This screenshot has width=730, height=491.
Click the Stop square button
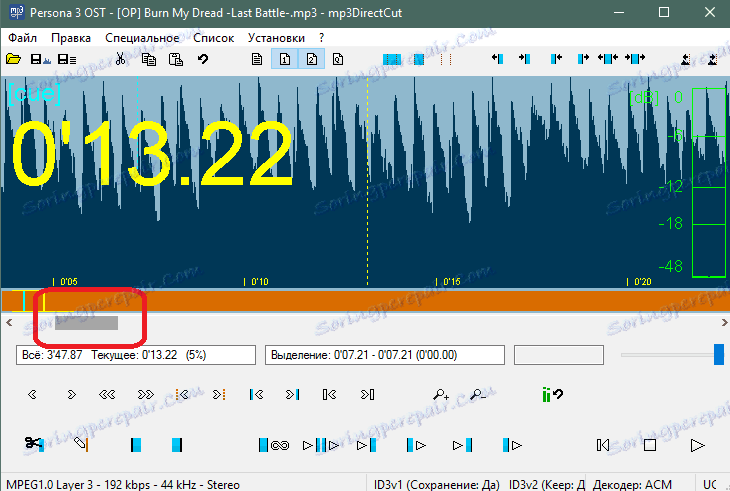pyautogui.click(x=650, y=445)
